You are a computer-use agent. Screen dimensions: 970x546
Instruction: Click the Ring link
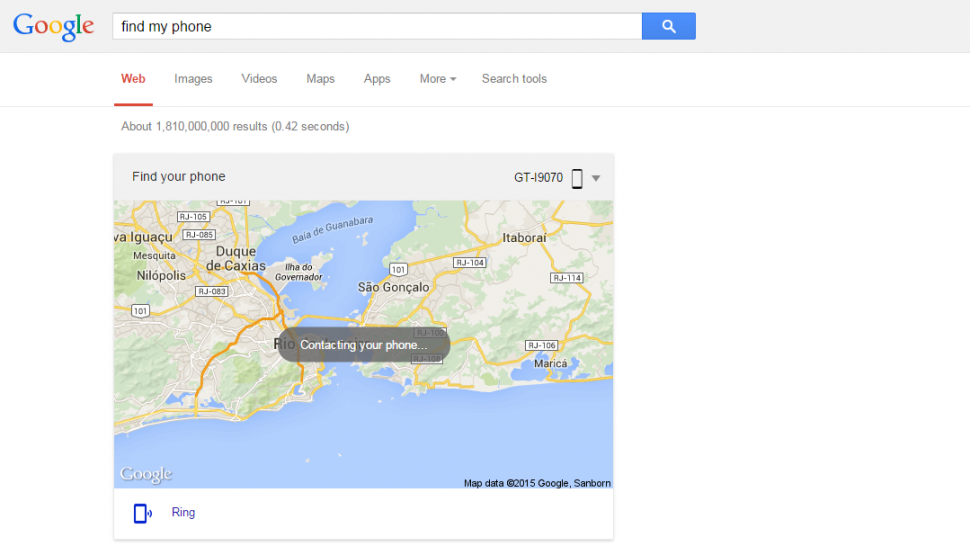pos(183,513)
